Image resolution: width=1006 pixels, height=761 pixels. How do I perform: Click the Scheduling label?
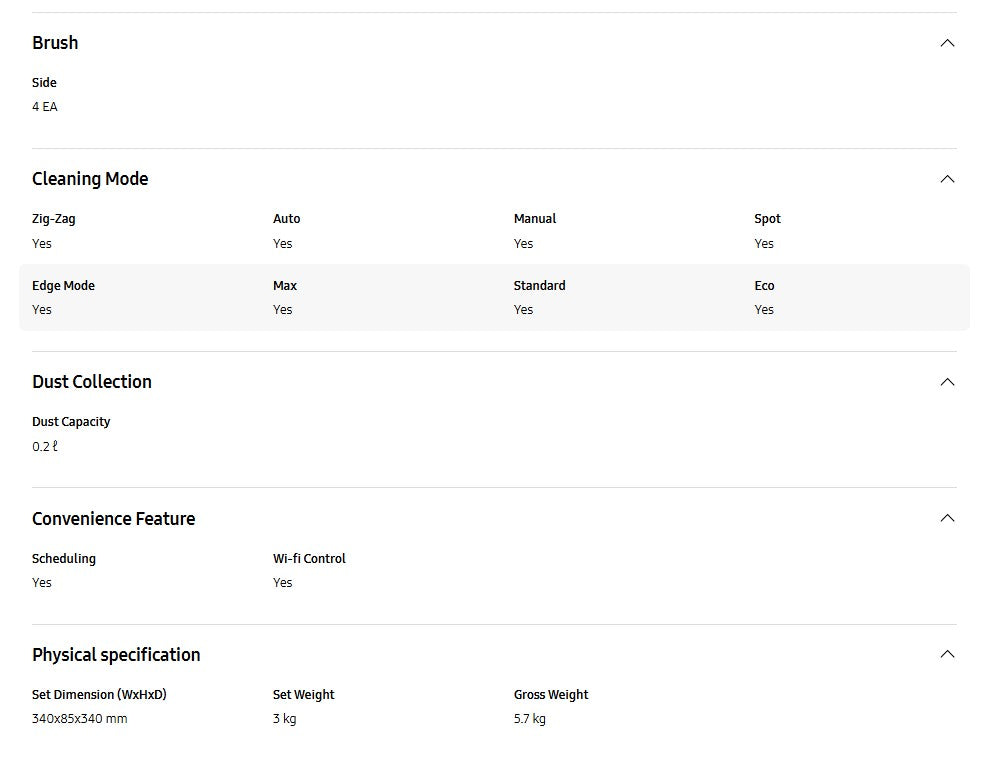[64, 559]
